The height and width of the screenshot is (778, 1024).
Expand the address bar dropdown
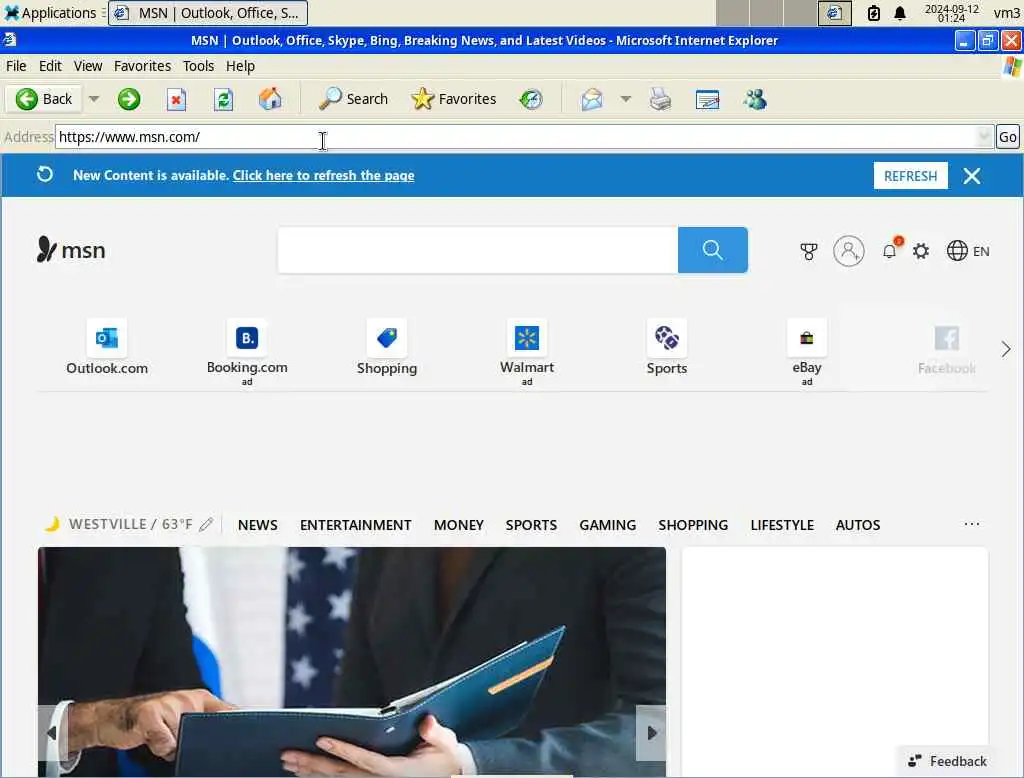click(x=984, y=137)
